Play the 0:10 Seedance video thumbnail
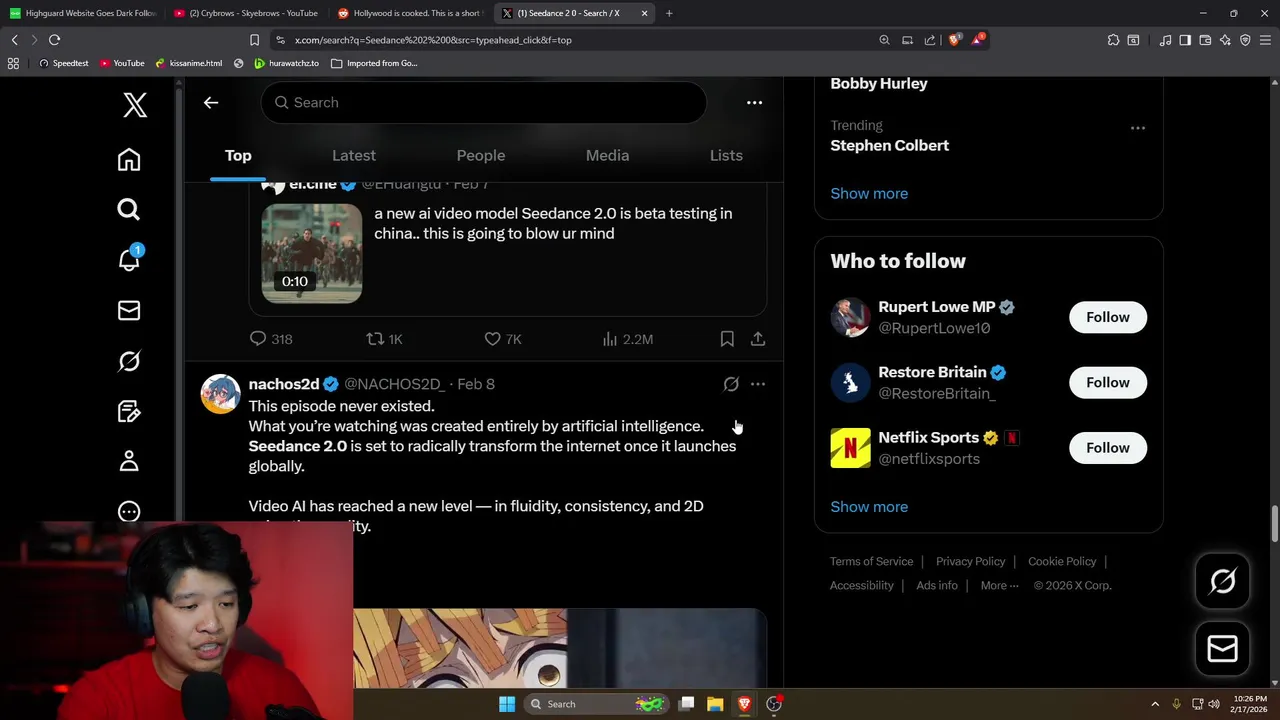Viewport: 1280px width, 720px height. tap(312, 253)
